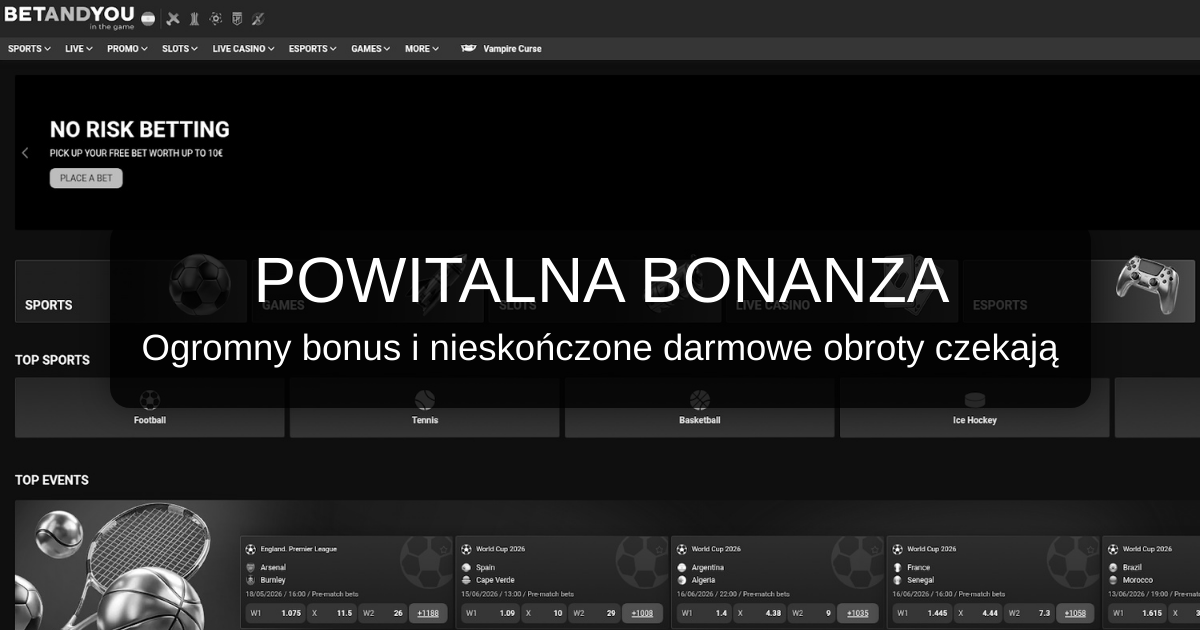Screen dimensions: 1200x630
Task: Click the bat icon next to Vampire Curse
Action: pyautogui.click(x=468, y=48)
